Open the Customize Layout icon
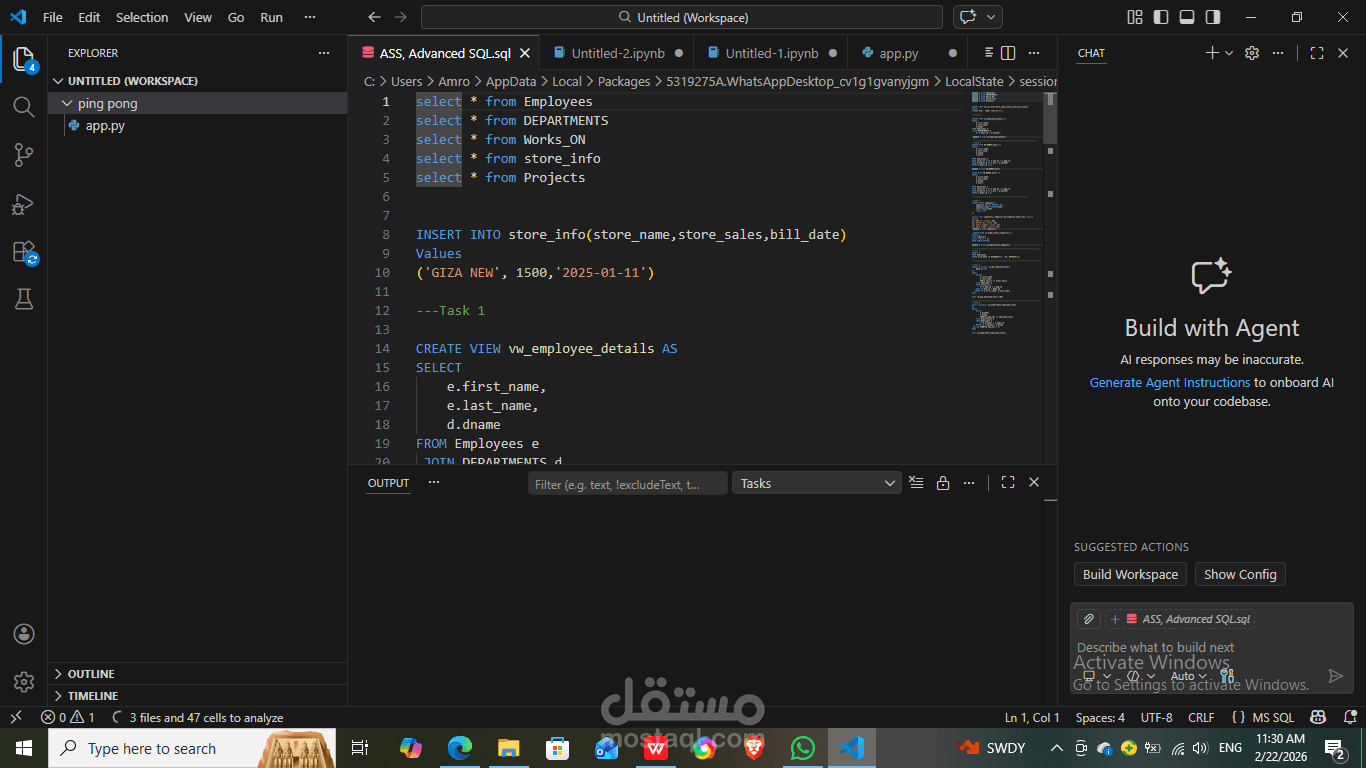 [x=1135, y=17]
